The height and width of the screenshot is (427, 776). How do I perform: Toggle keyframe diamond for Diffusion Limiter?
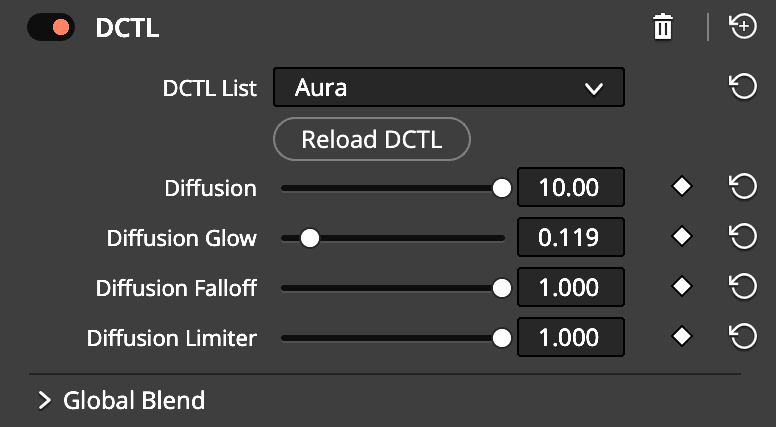(682, 336)
